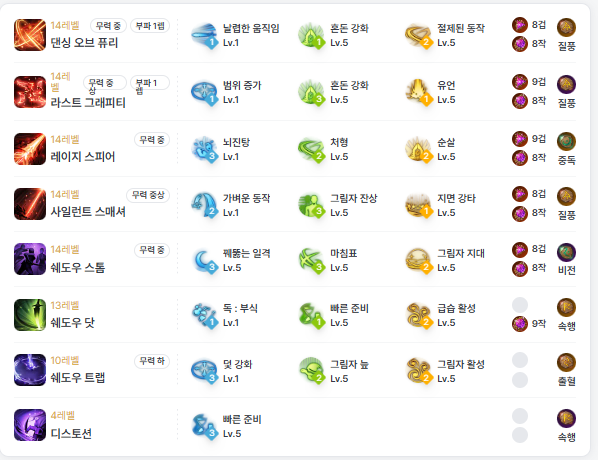Select the 라스트 그래피티 skill icon

pyautogui.click(x=30, y=92)
